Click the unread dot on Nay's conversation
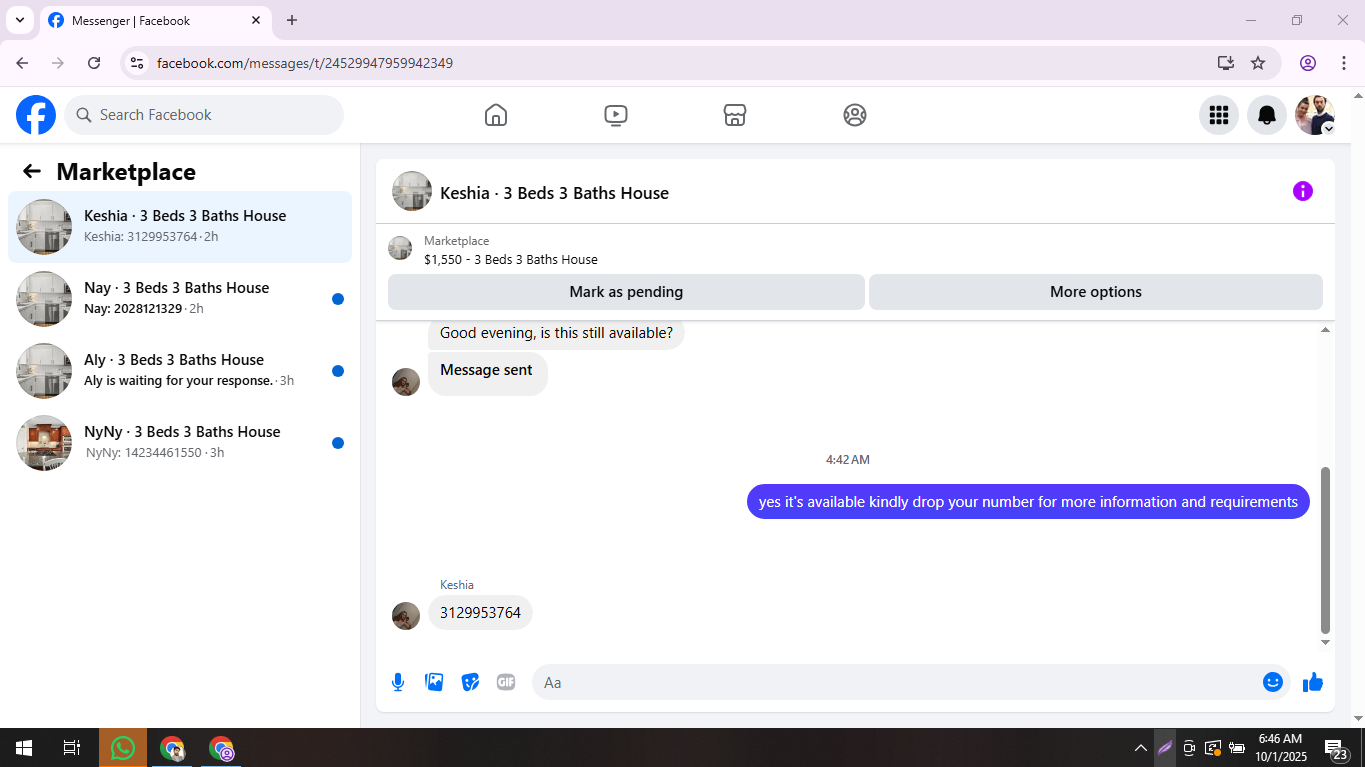This screenshot has width=1365, height=767. coord(338,299)
